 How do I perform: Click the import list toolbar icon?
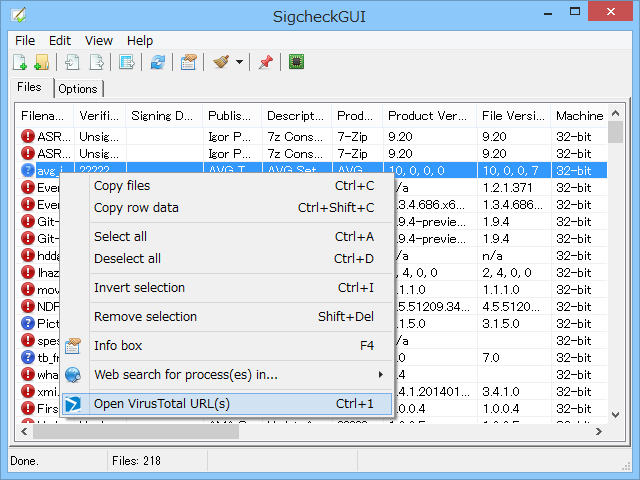[72, 62]
